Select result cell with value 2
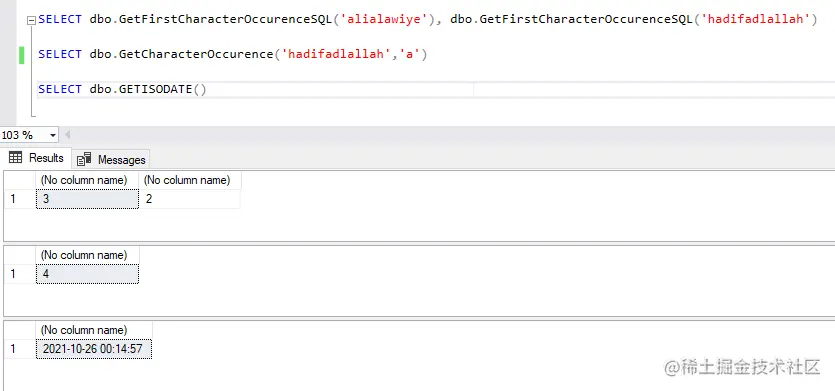The height and width of the screenshot is (391, 835). pos(190,199)
